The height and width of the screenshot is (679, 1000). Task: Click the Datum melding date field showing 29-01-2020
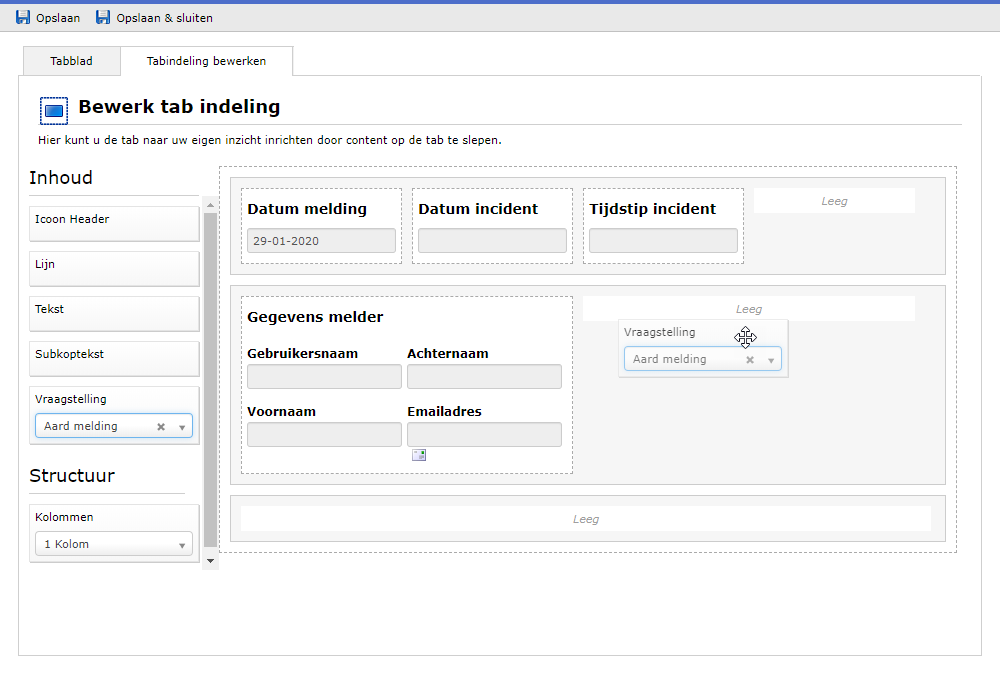point(320,240)
